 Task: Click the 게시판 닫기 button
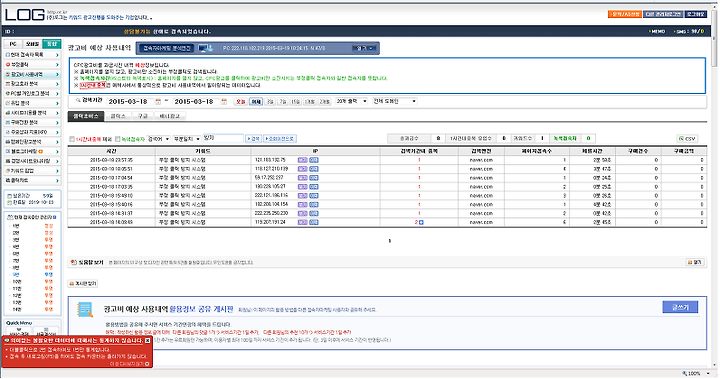click(83, 284)
